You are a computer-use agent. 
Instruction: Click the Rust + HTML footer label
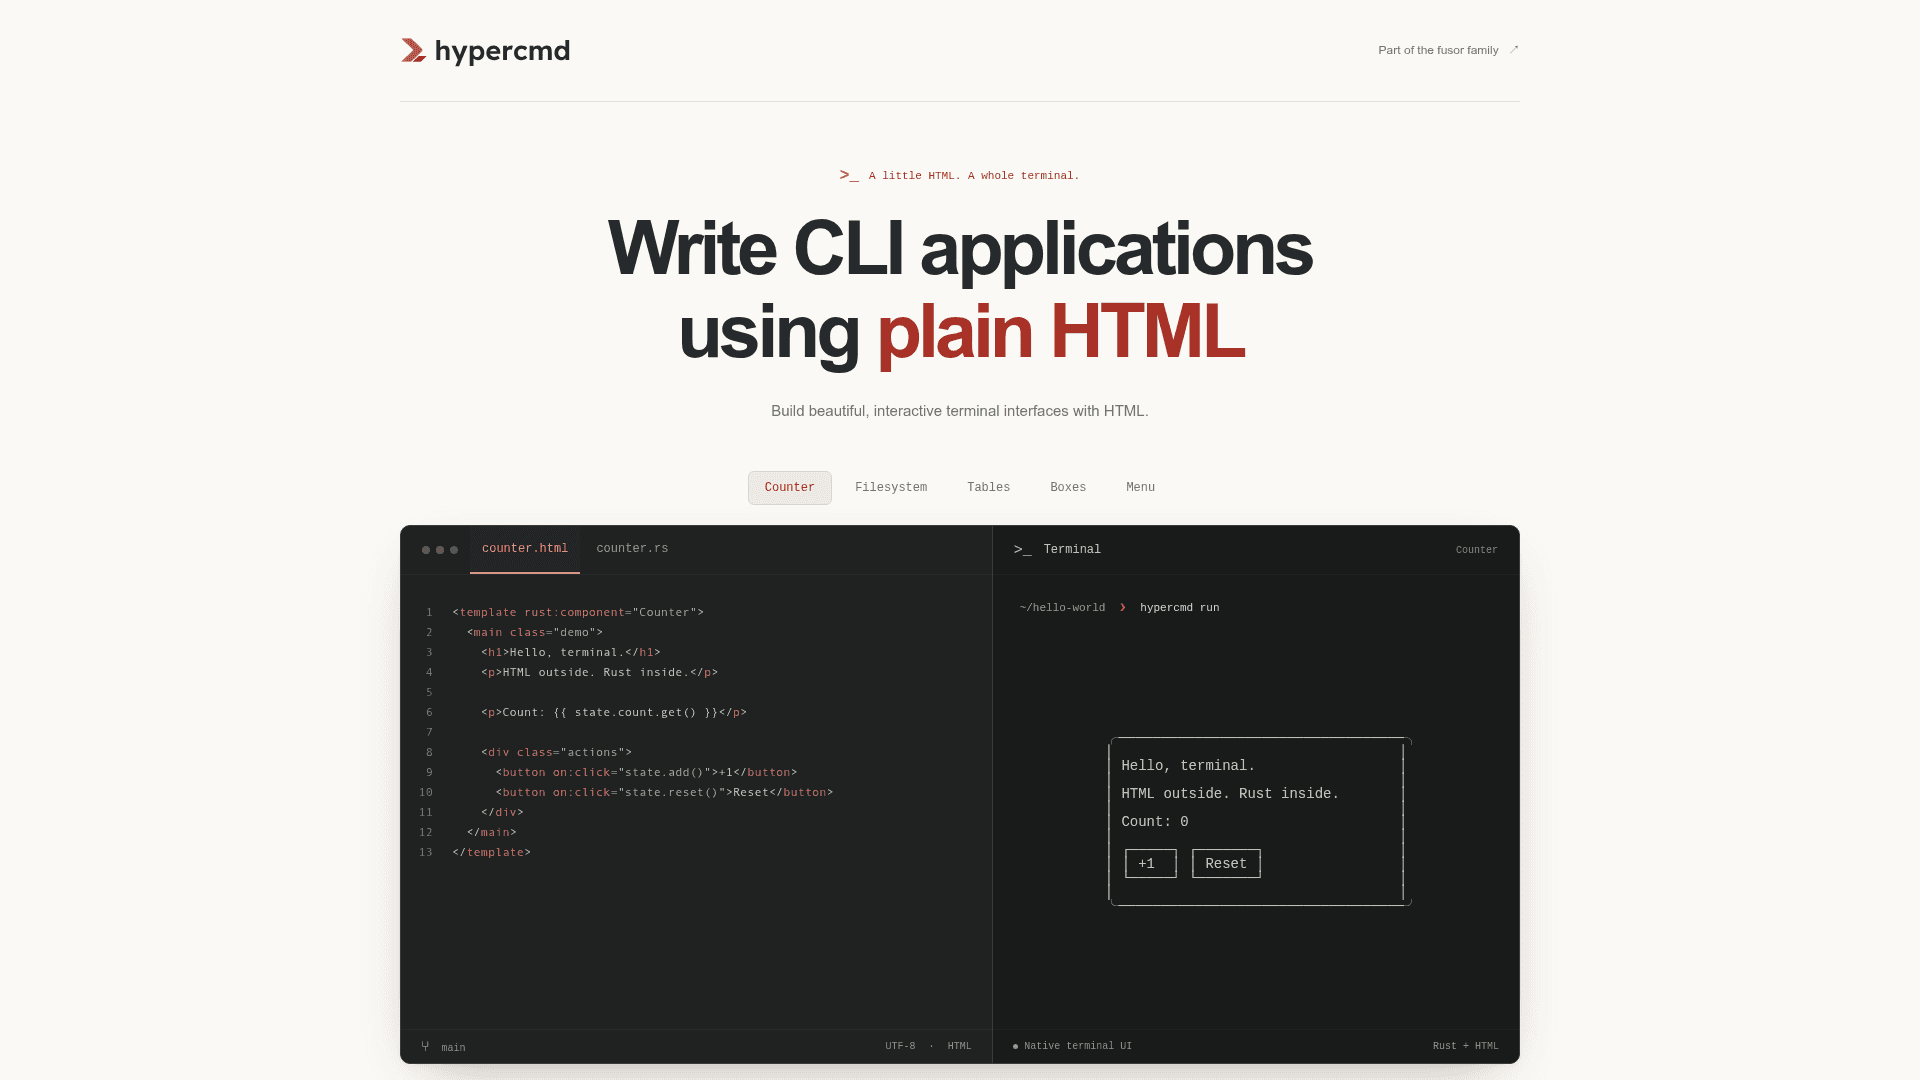1465,1046
